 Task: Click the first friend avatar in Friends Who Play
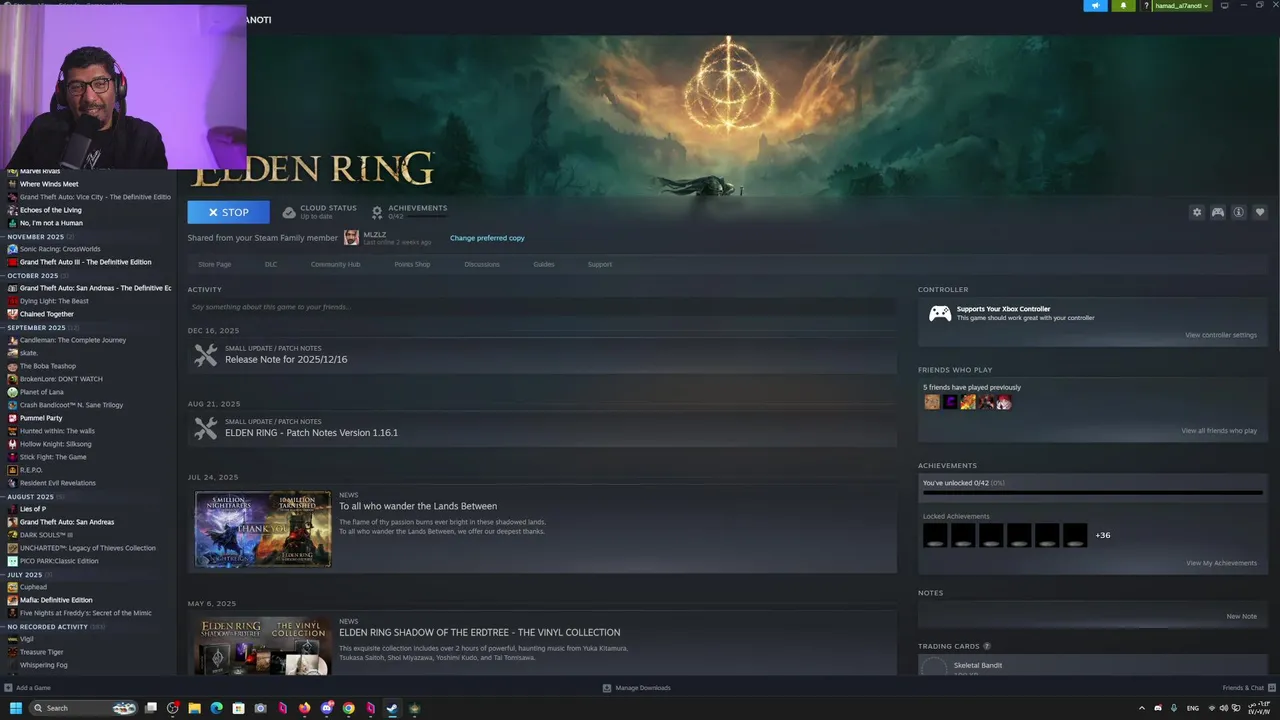pyautogui.click(x=932, y=402)
